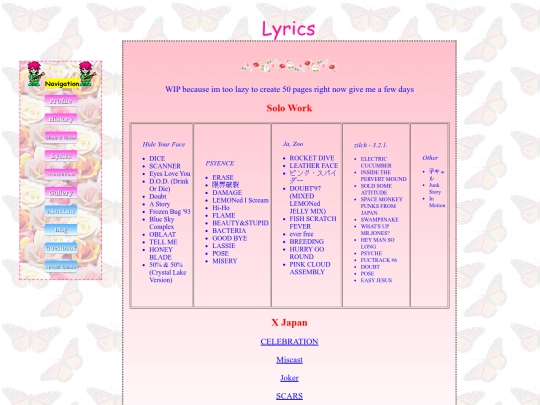Click FLAME song entry
Screen dimensions: 540x405
(224, 215)
